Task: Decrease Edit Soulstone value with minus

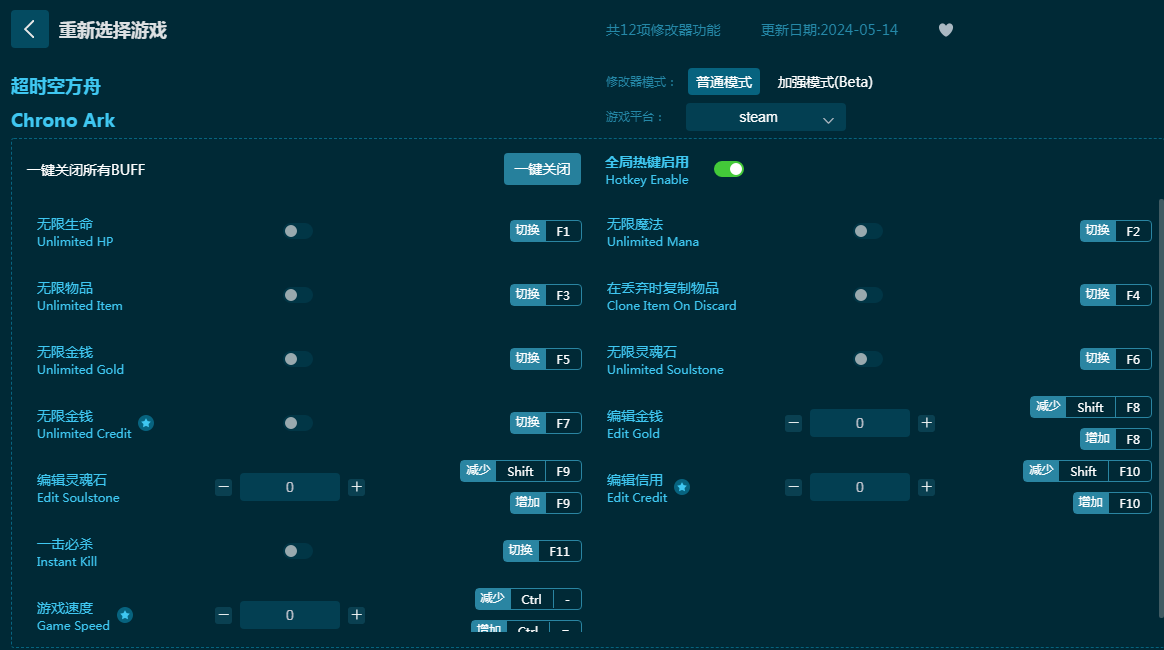Action: coord(223,487)
